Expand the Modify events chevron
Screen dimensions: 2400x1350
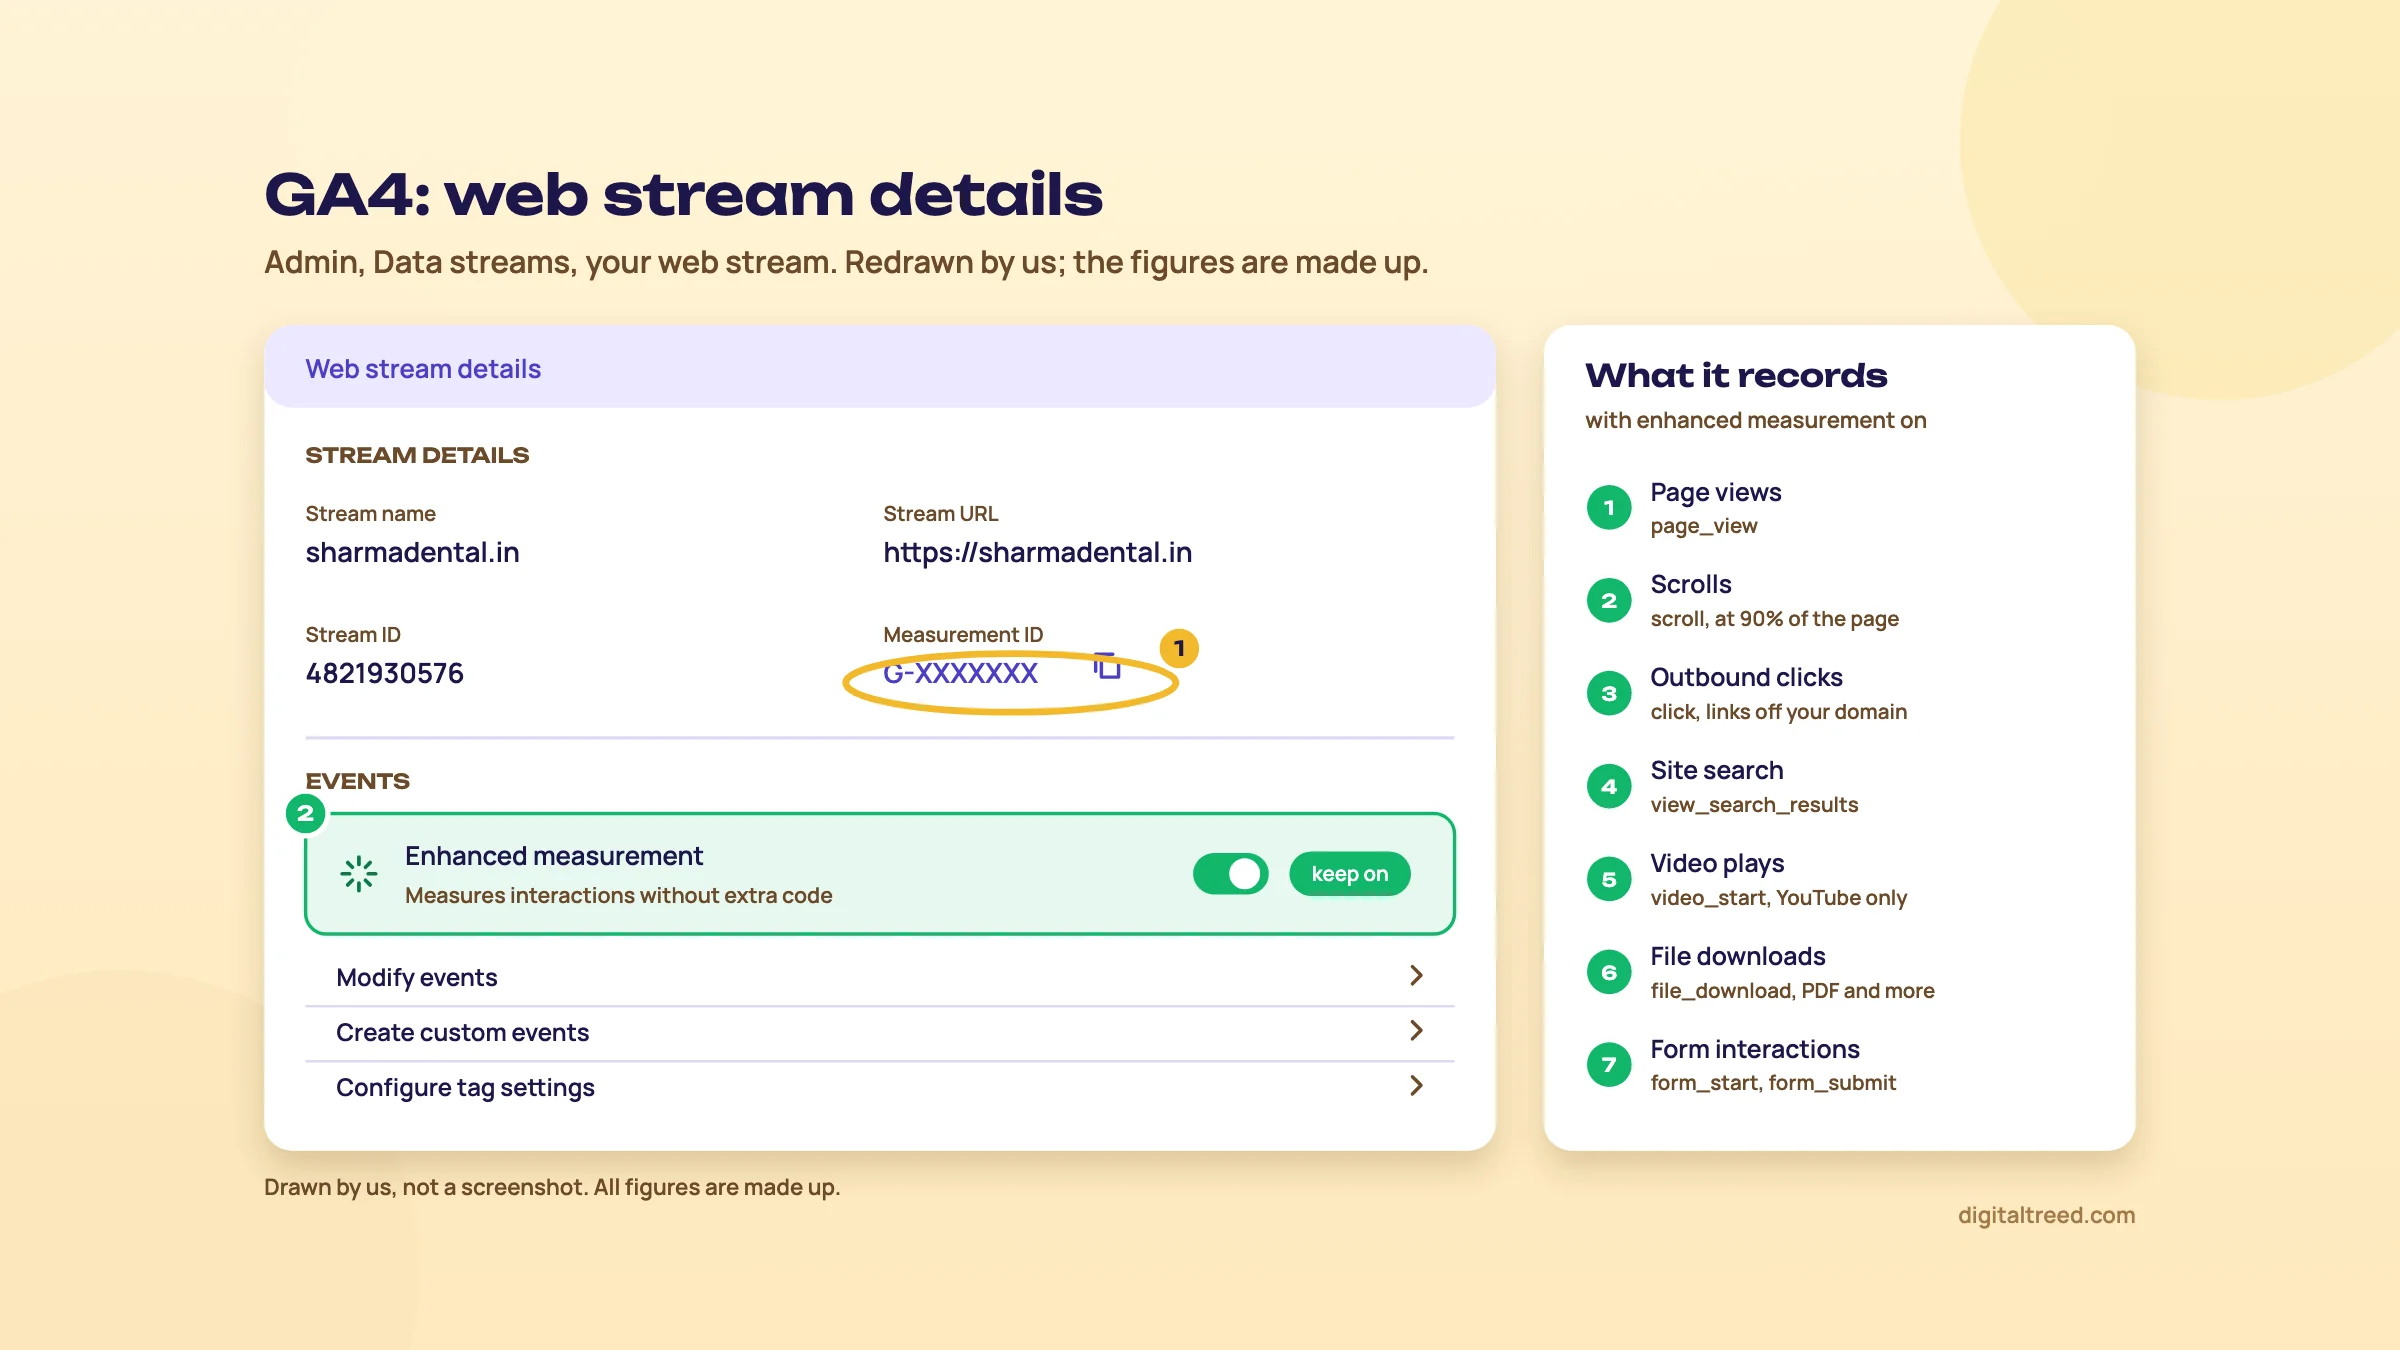(x=1416, y=976)
